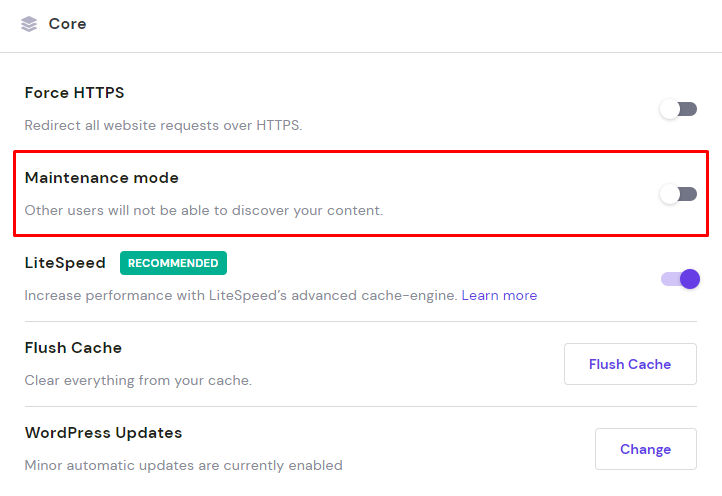Click the LiteSpeed title text
Screen dimensions: 722x496
tap(65, 263)
